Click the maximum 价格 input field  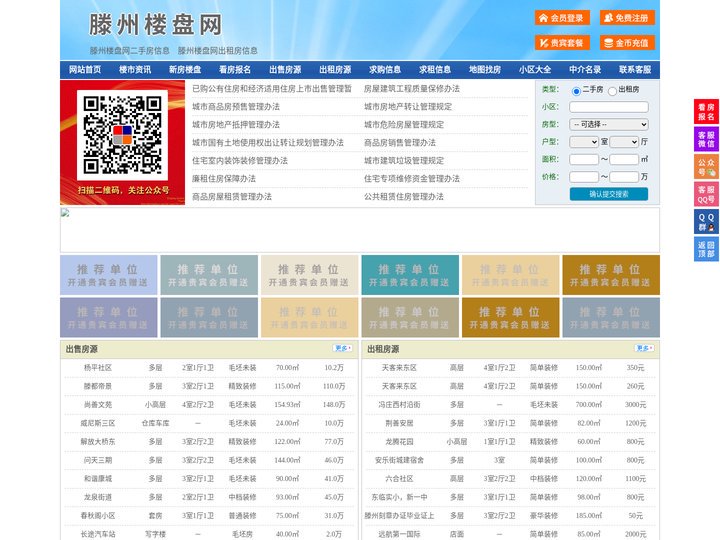624,177
